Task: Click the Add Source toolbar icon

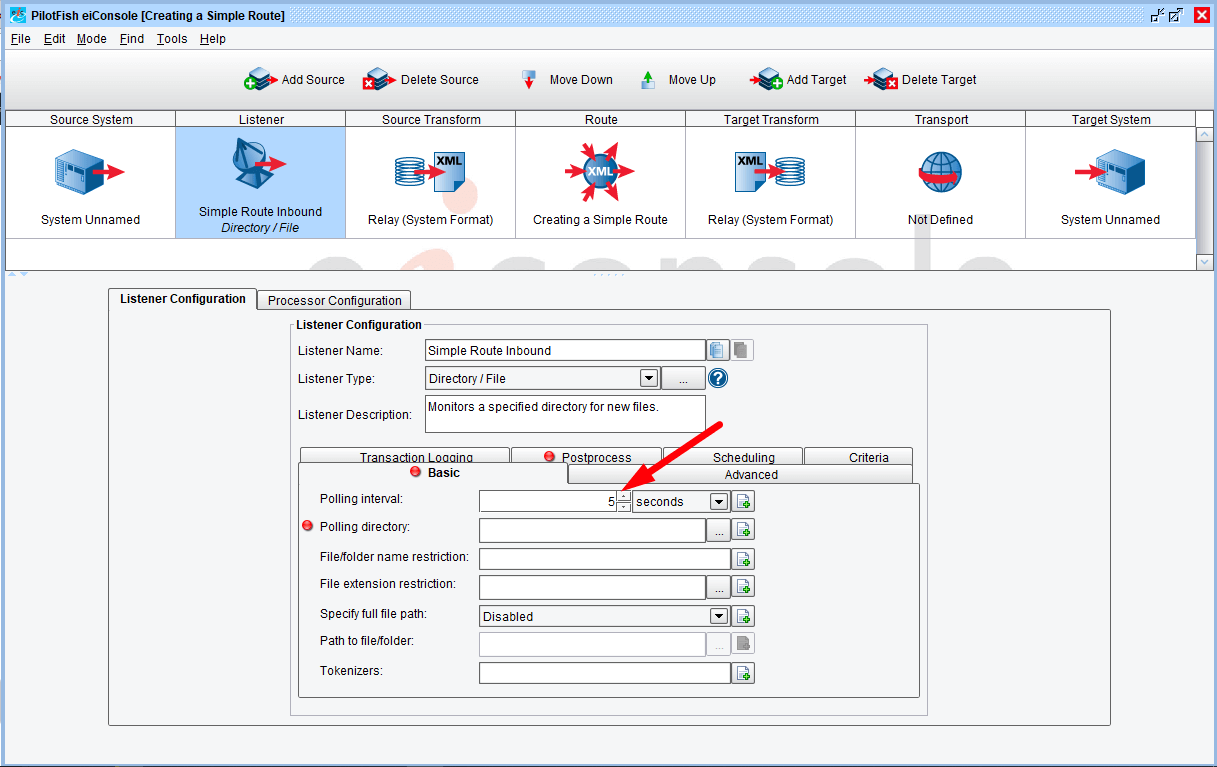Action: pyautogui.click(x=259, y=80)
